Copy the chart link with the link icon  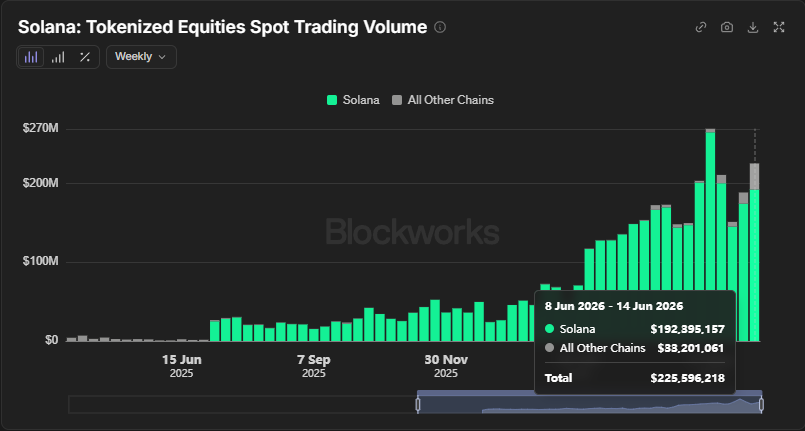point(701,27)
